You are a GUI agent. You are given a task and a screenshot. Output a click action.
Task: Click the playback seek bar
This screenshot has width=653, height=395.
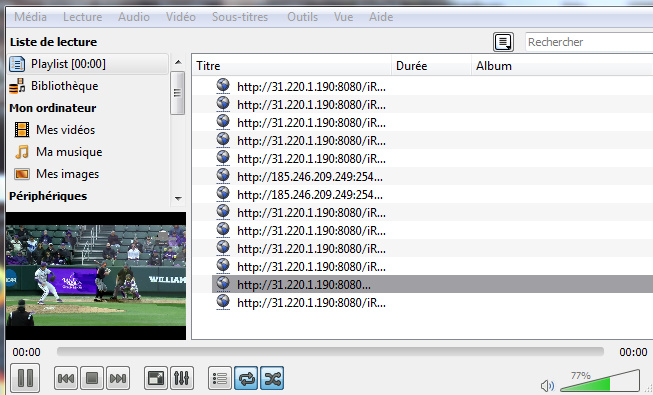pos(330,352)
